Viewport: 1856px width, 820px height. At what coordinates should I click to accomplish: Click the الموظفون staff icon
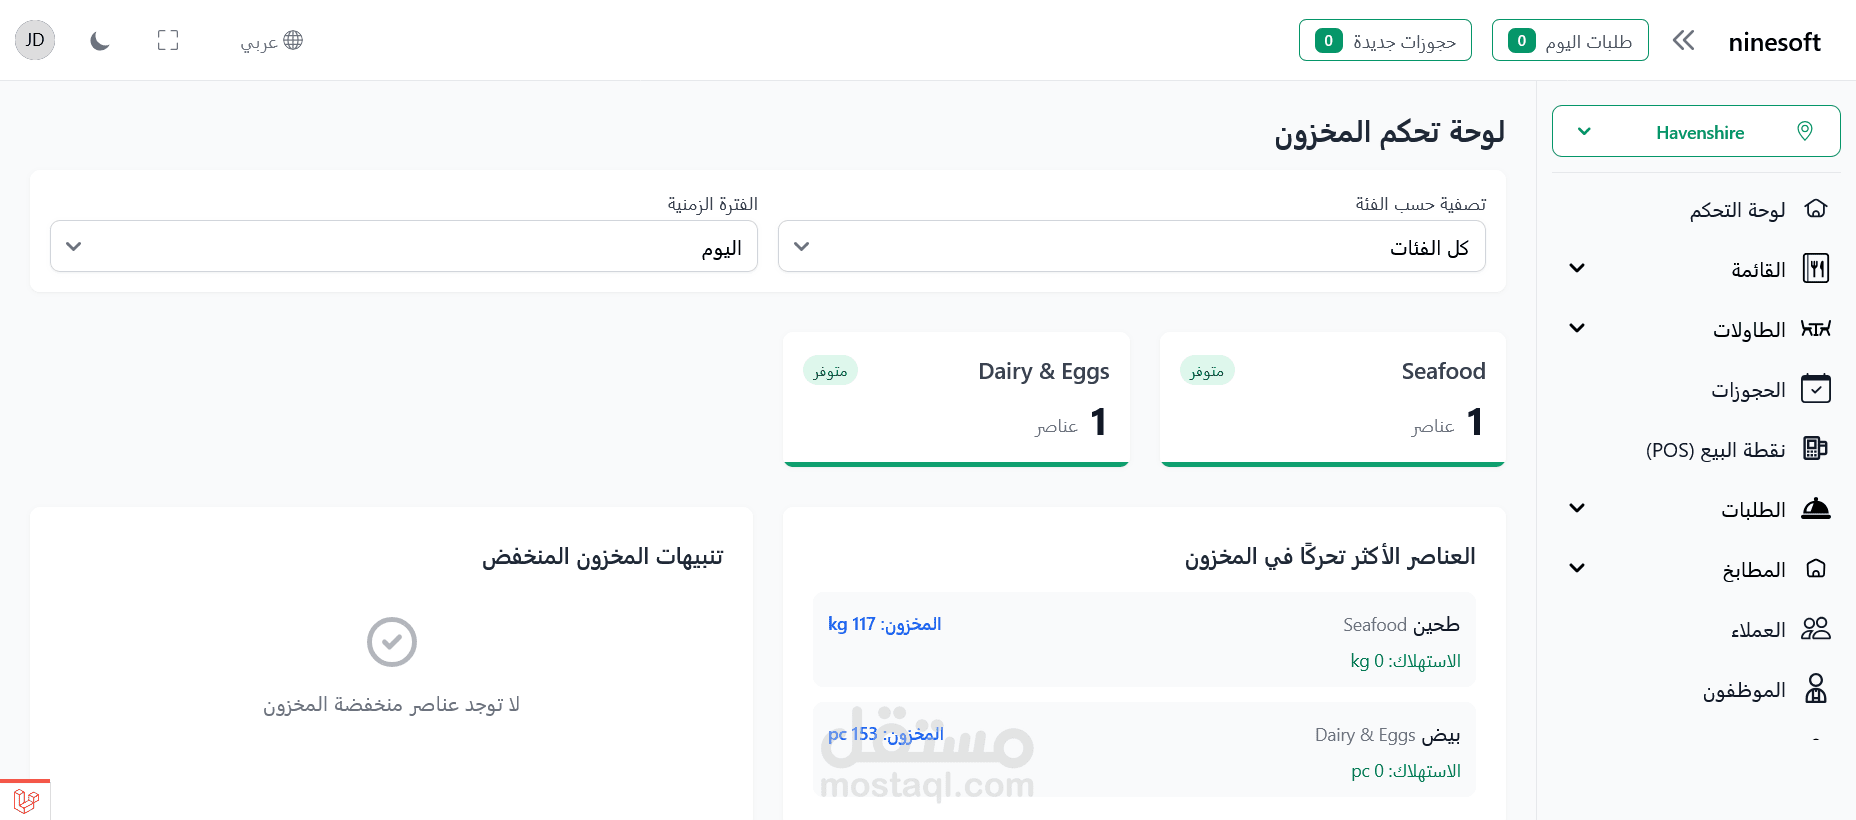1815,689
